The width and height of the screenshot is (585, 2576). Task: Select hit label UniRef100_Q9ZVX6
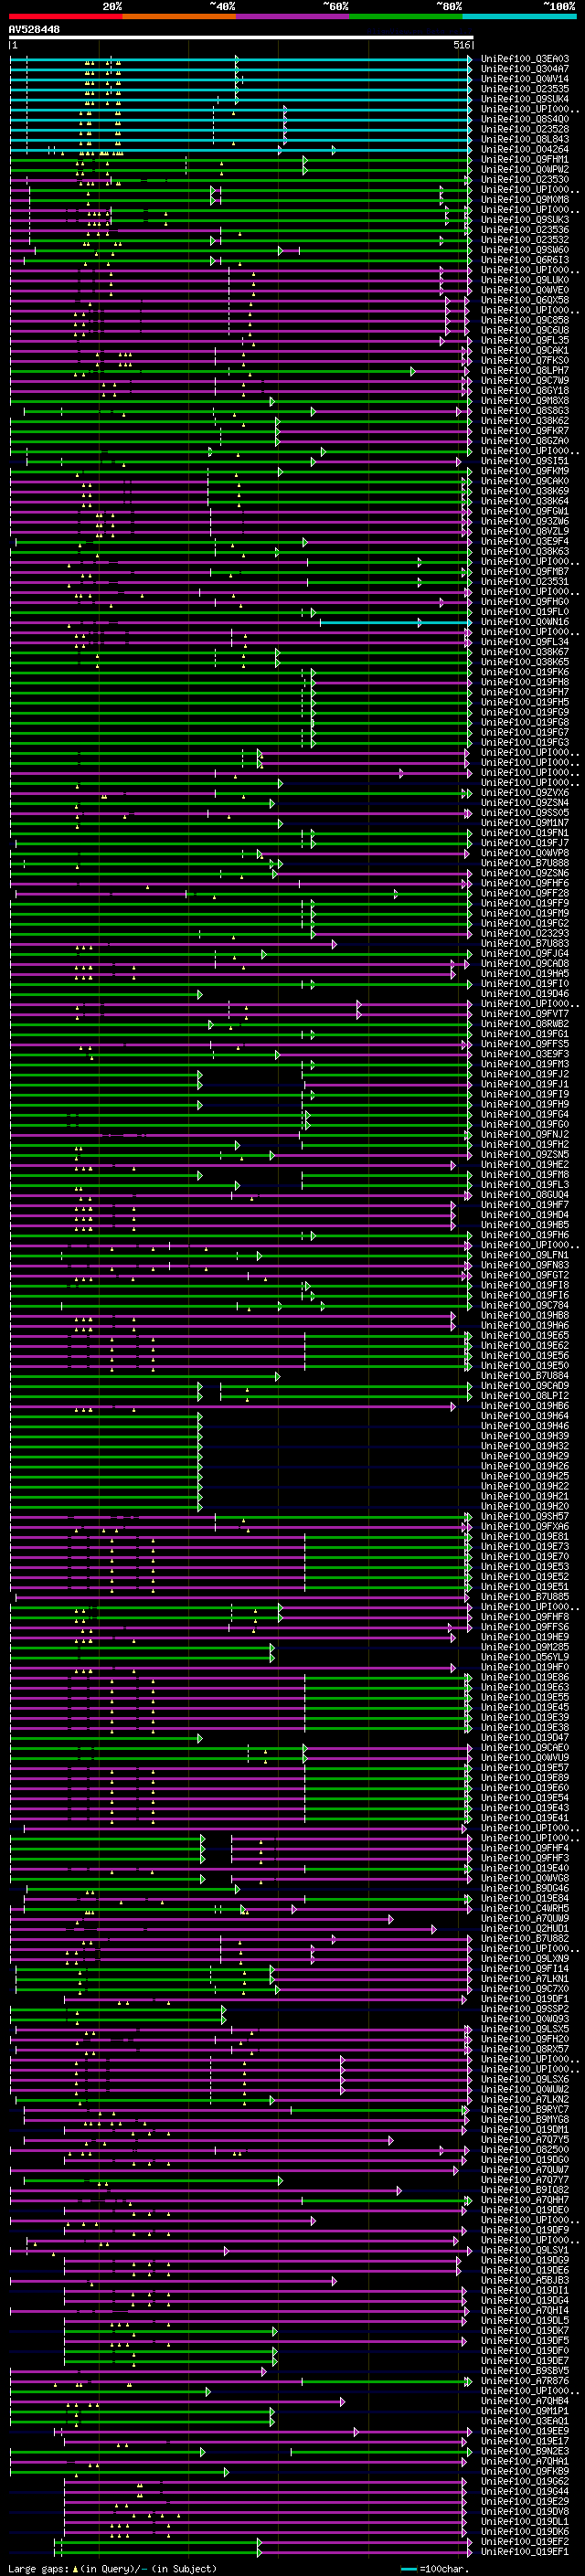[x=525, y=792]
